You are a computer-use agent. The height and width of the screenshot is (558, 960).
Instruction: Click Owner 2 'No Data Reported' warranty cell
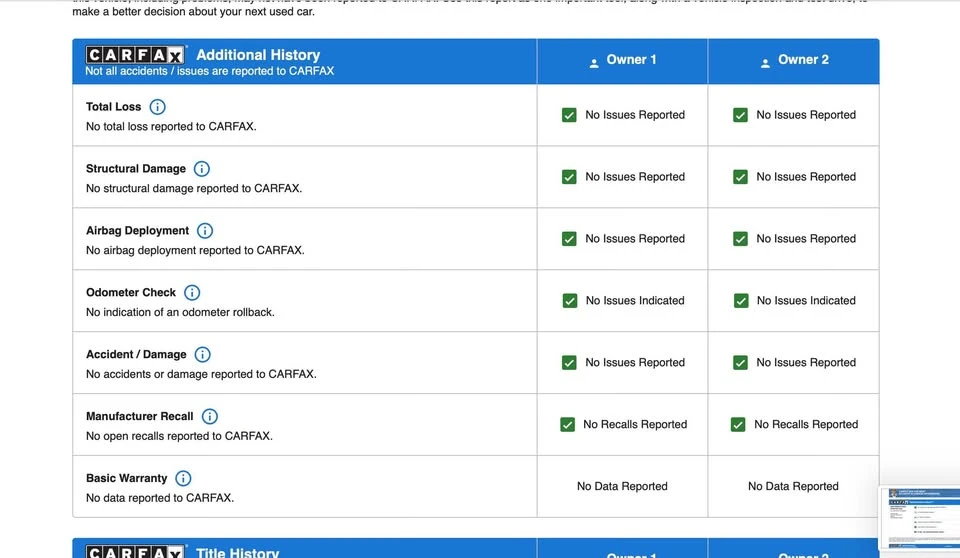tap(793, 486)
